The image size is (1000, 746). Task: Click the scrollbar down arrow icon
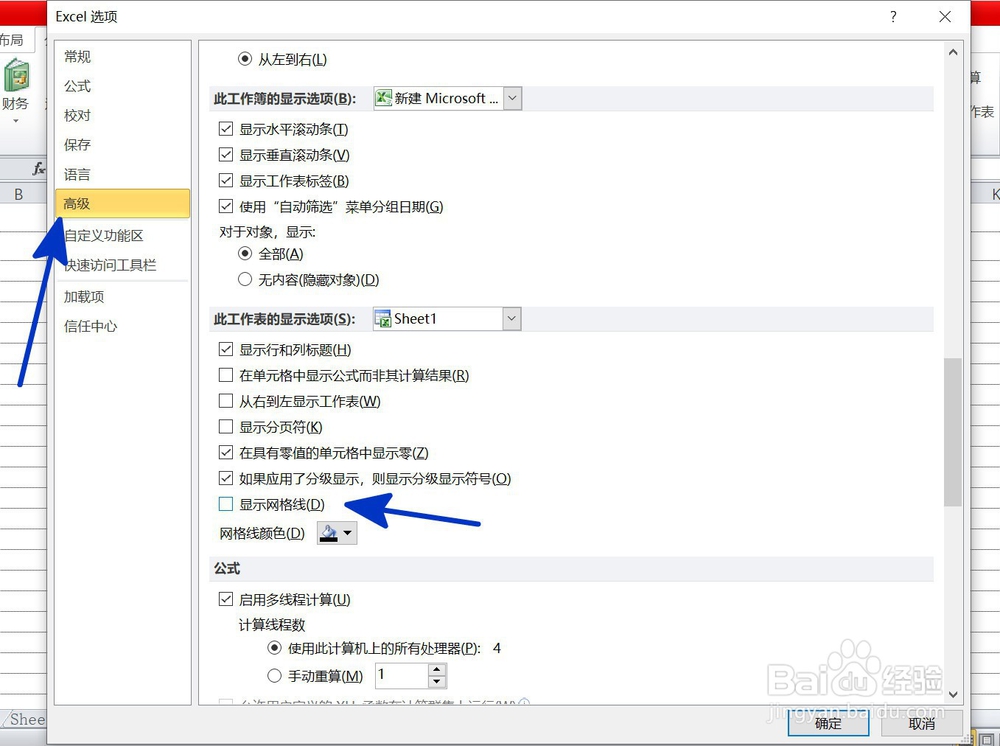click(953, 694)
